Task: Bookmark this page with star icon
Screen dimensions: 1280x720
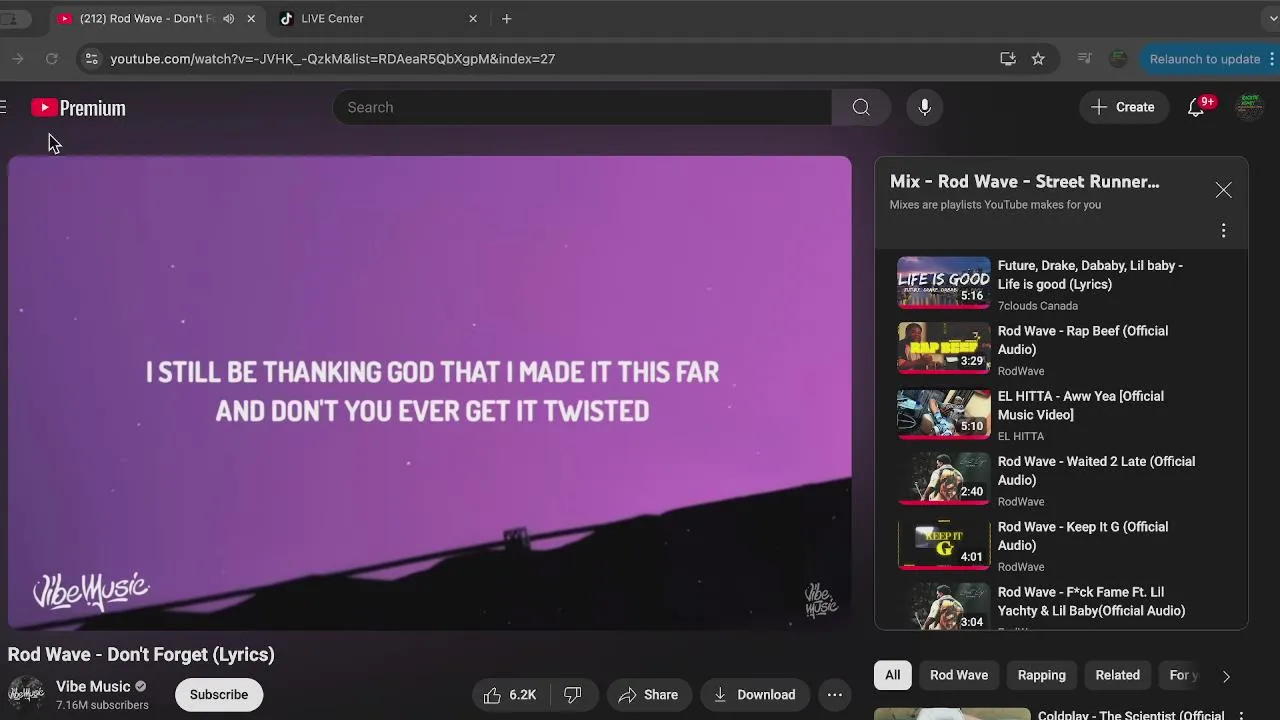Action: click(1038, 59)
